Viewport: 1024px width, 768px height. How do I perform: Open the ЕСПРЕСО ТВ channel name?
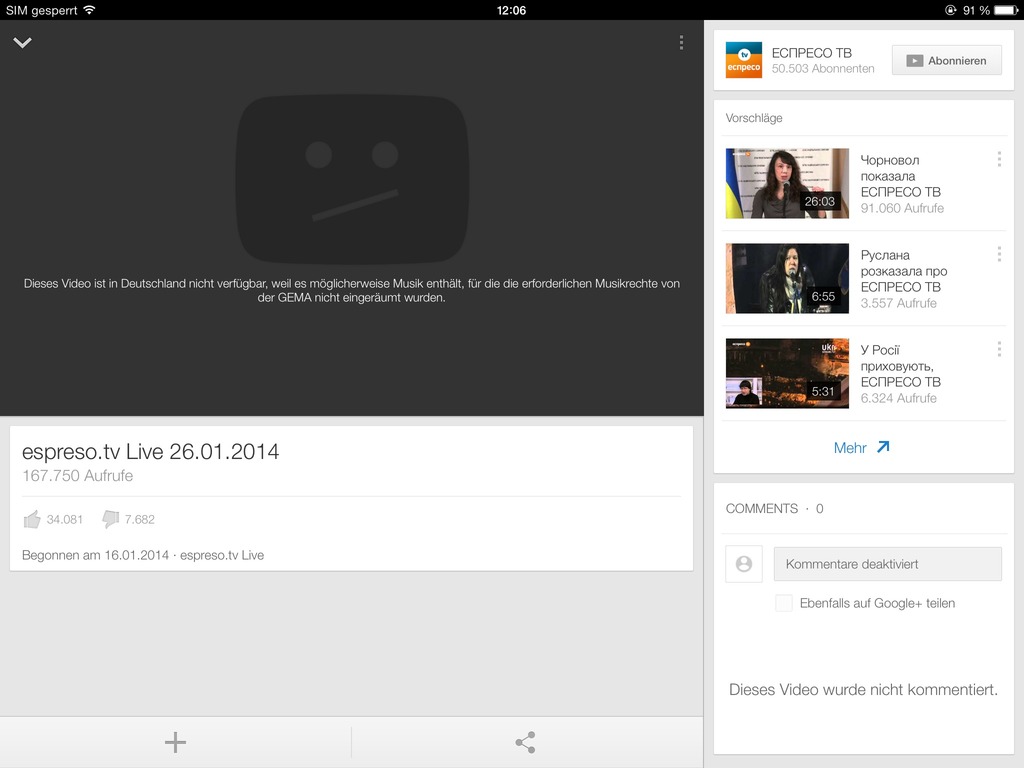pos(812,53)
